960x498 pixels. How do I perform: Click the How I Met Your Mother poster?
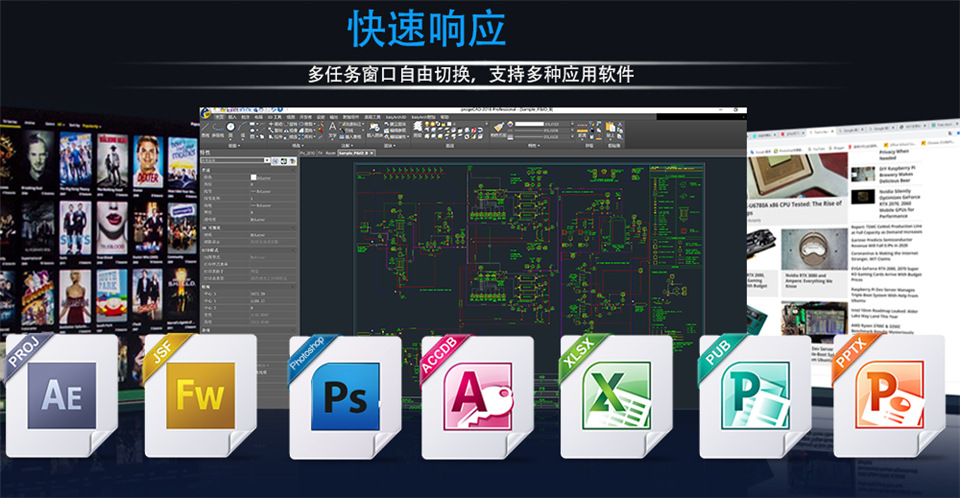182,163
